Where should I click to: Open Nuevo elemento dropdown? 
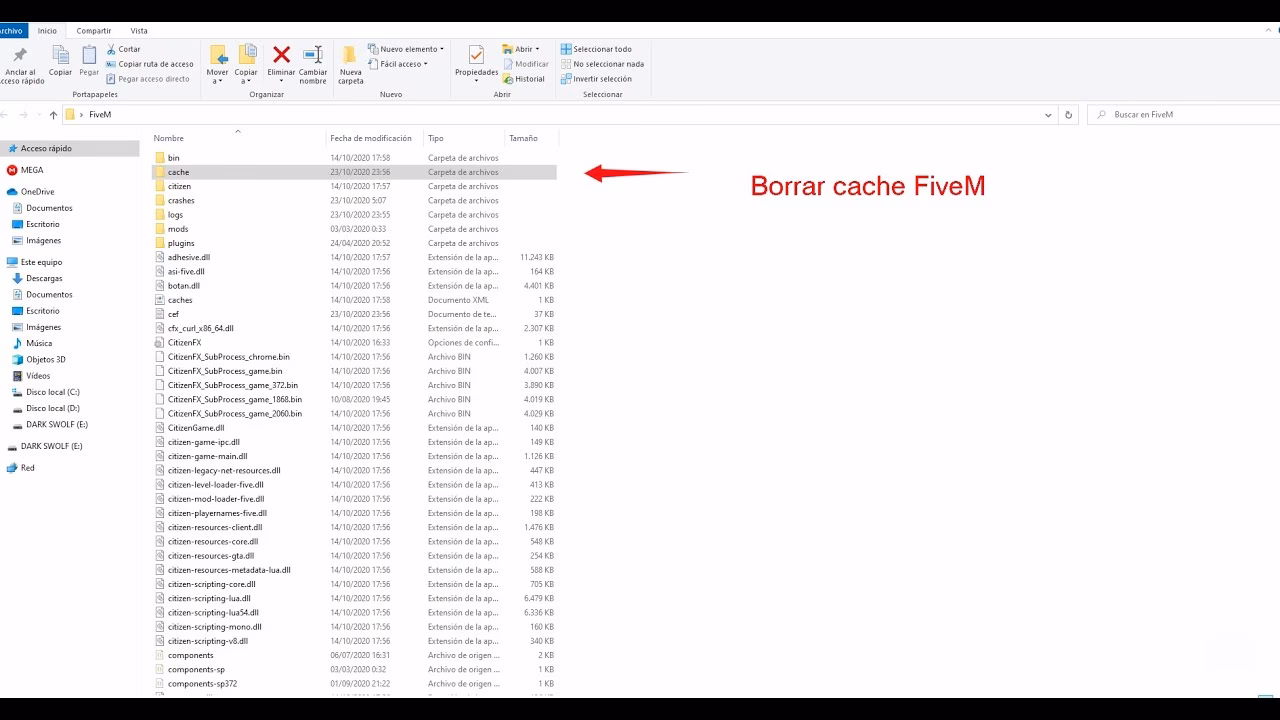[405, 49]
